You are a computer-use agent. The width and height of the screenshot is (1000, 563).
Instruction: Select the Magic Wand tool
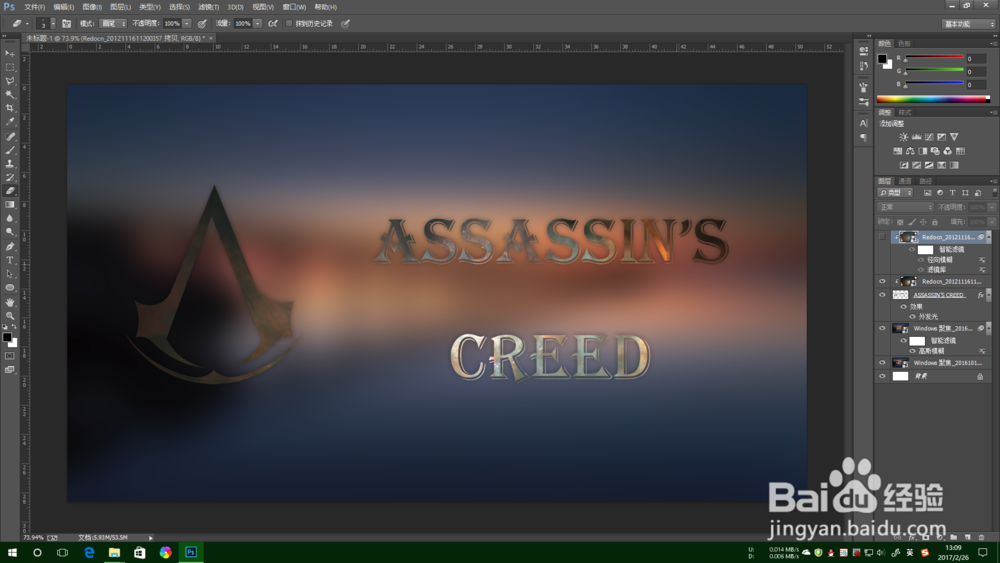click(x=10, y=94)
